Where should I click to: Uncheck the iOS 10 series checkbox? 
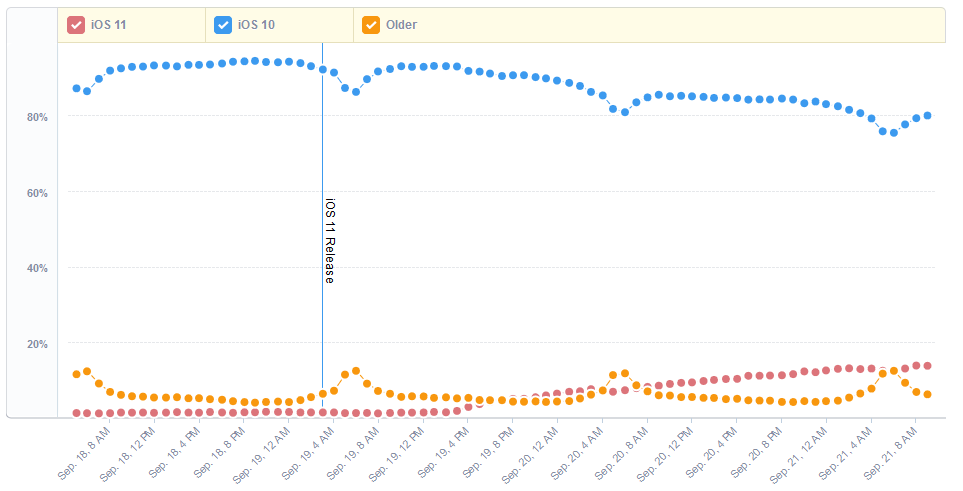click(x=223, y=25)
